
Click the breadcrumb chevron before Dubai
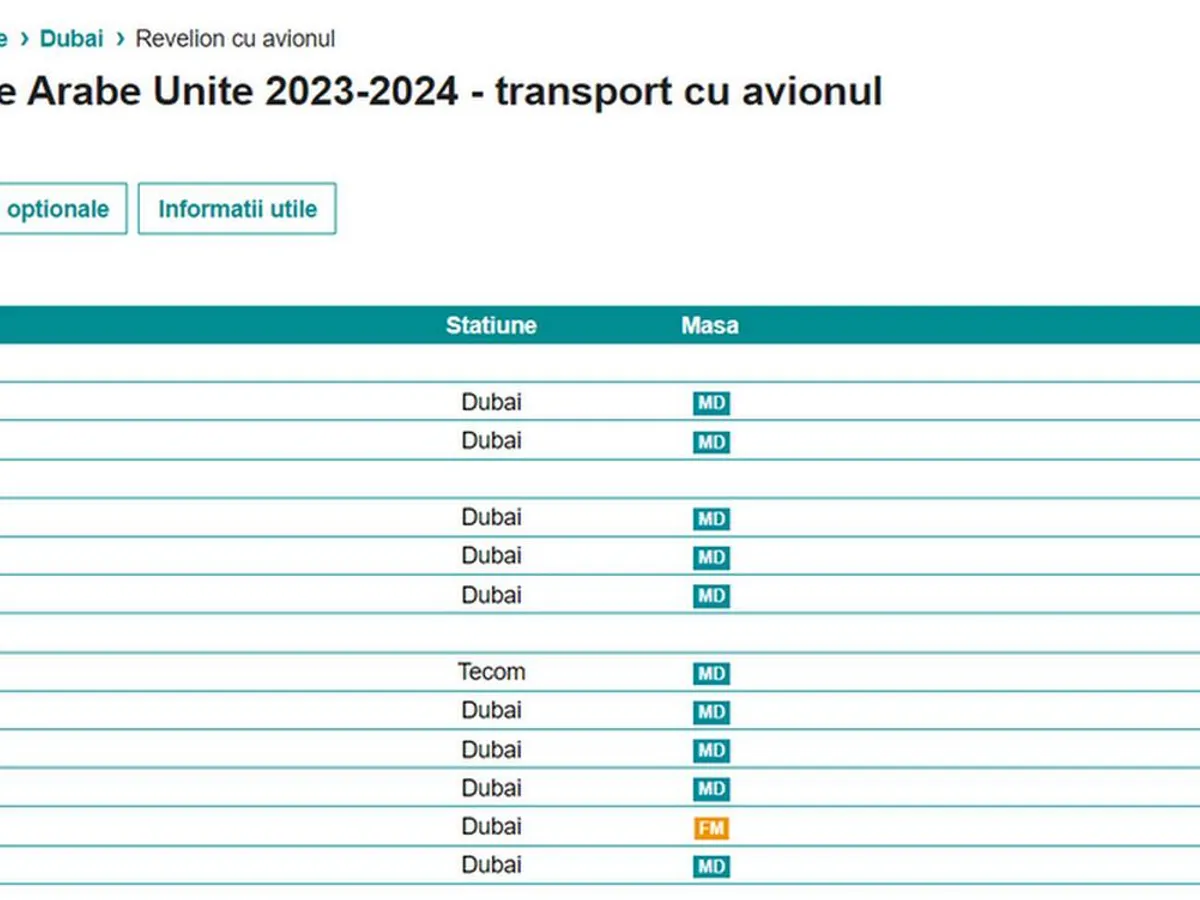point(24,39)
